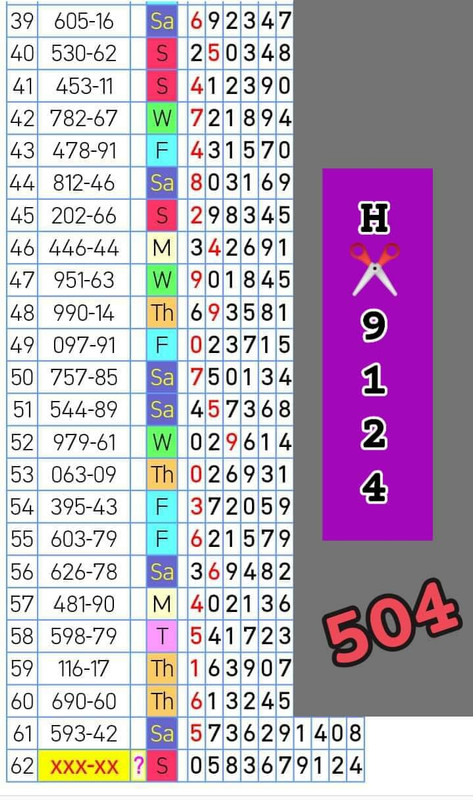Screen dimensions: 473x800
Task: Click the digit 2 in the purple box
Action: pos(375,434)
